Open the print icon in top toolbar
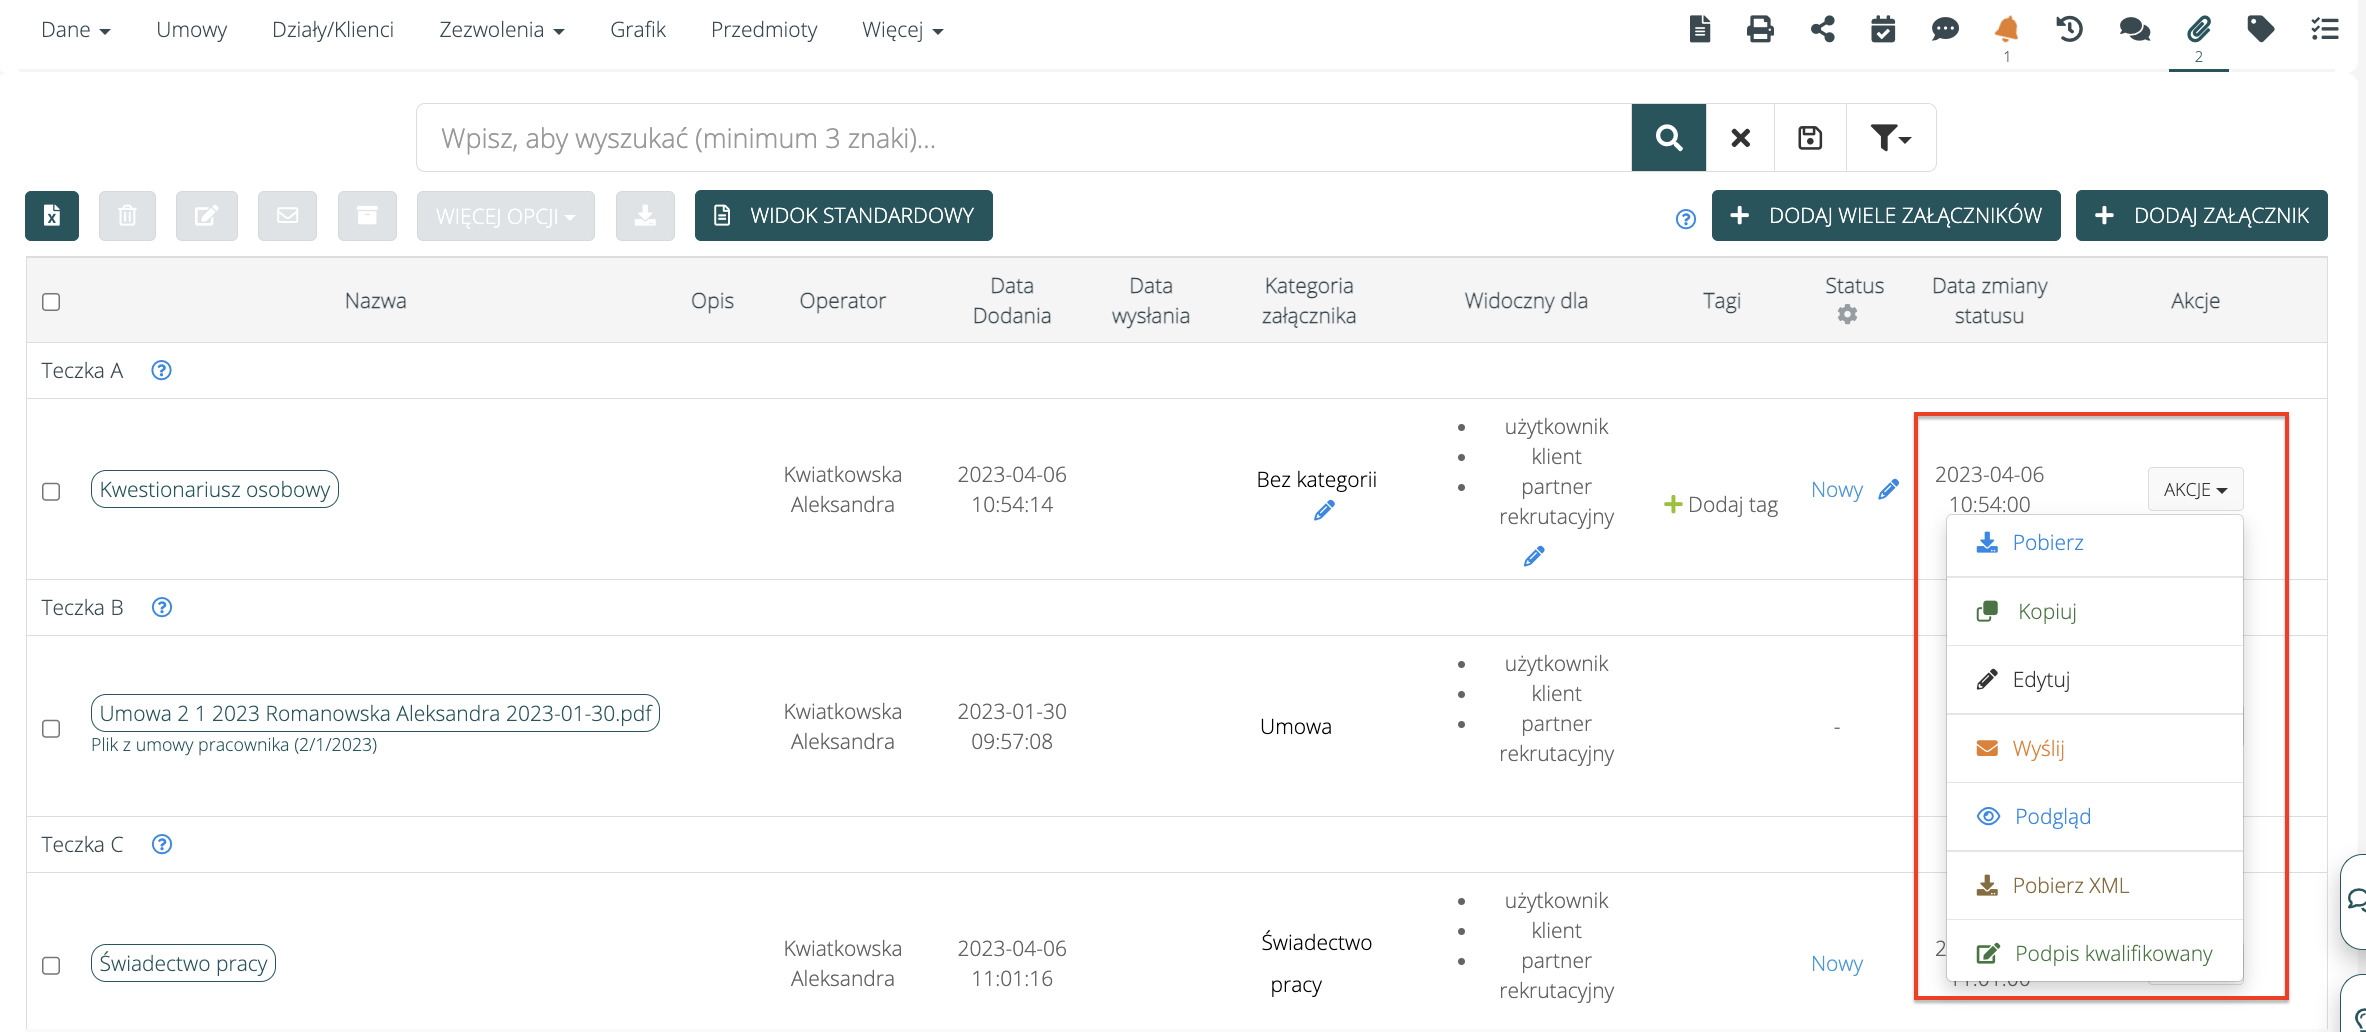 point(1760,29)
